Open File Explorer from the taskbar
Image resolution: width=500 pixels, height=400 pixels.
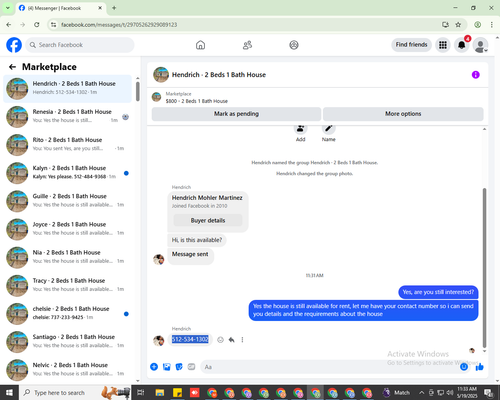pos(160,393)
